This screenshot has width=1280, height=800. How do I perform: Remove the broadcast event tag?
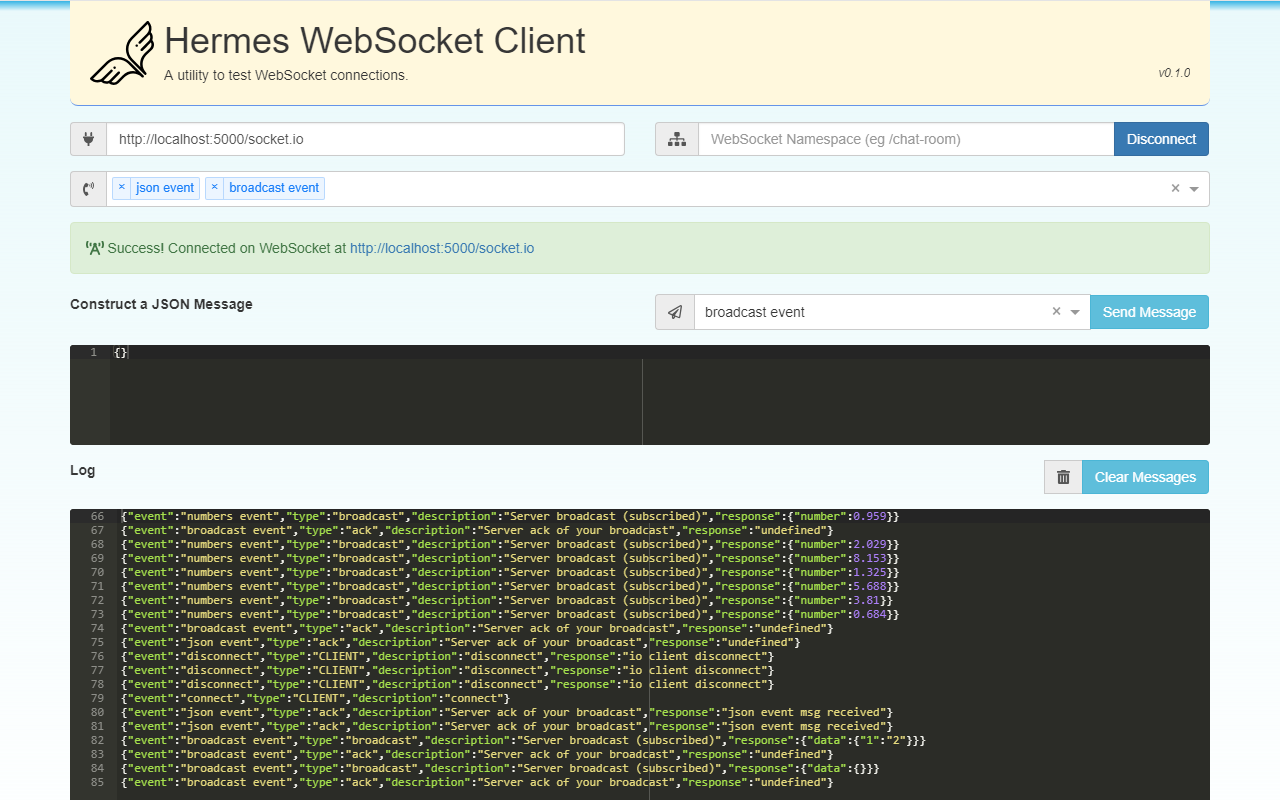click(214, 187)
